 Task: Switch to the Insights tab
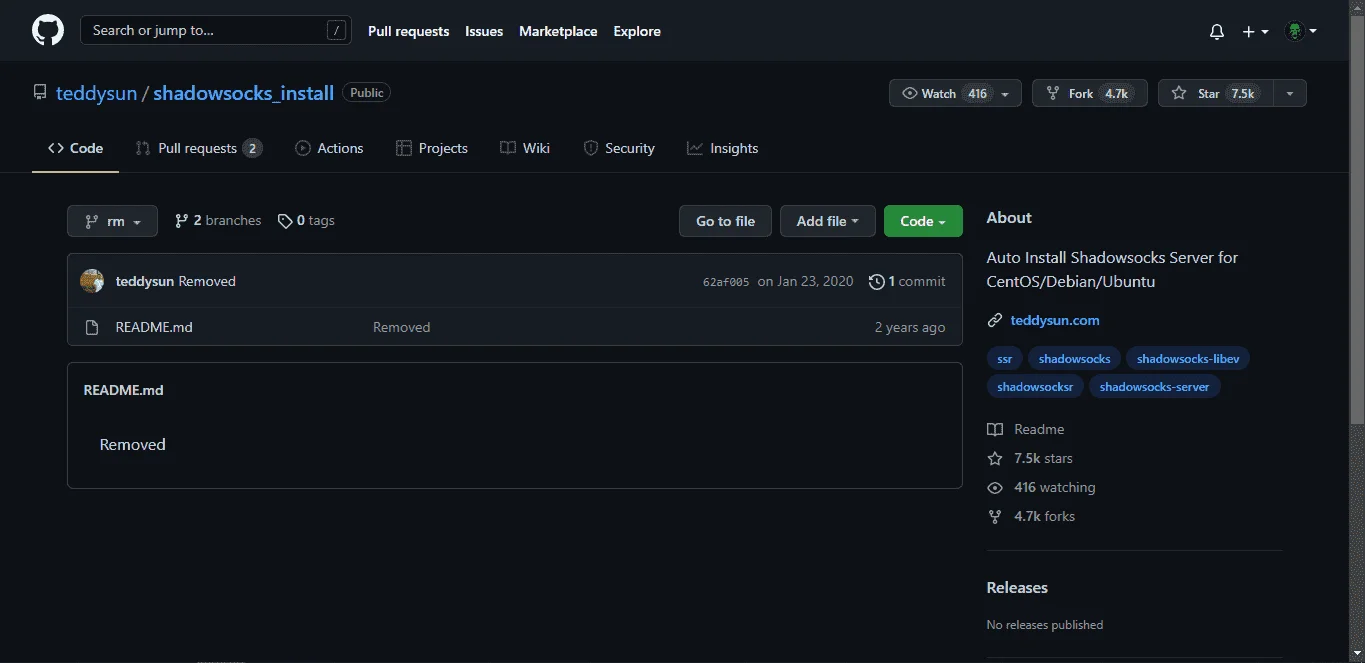(x=722, y=148)
